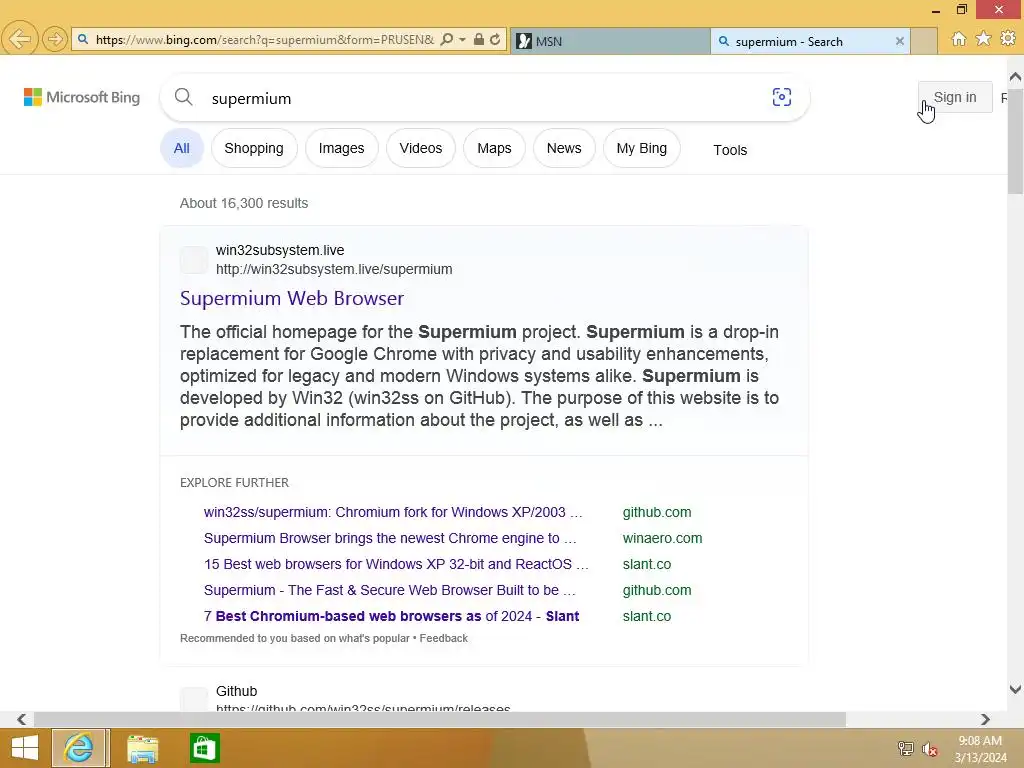This screenshot has width=1024, height=768.
Task: Click the Home icon in IE toolbar
Action: [959, 39]
